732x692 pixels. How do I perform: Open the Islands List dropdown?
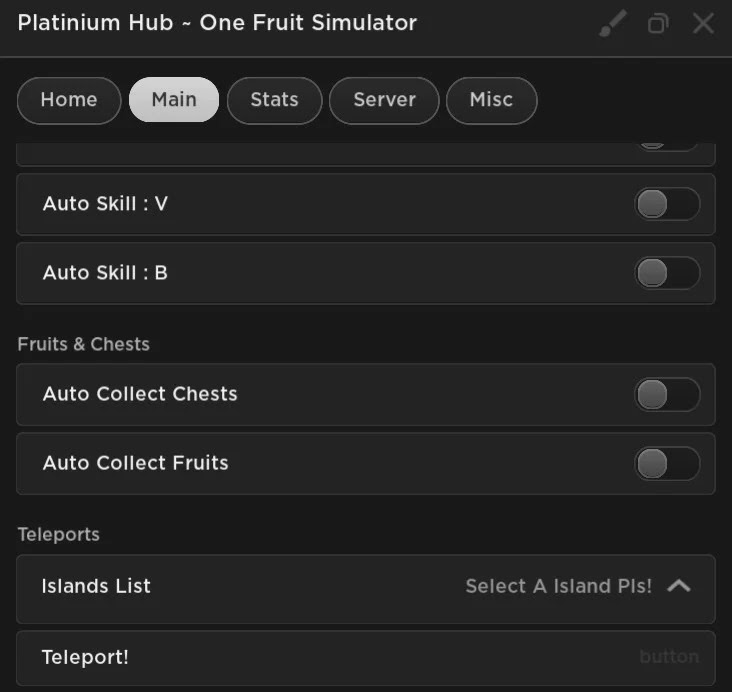[366, 588]
